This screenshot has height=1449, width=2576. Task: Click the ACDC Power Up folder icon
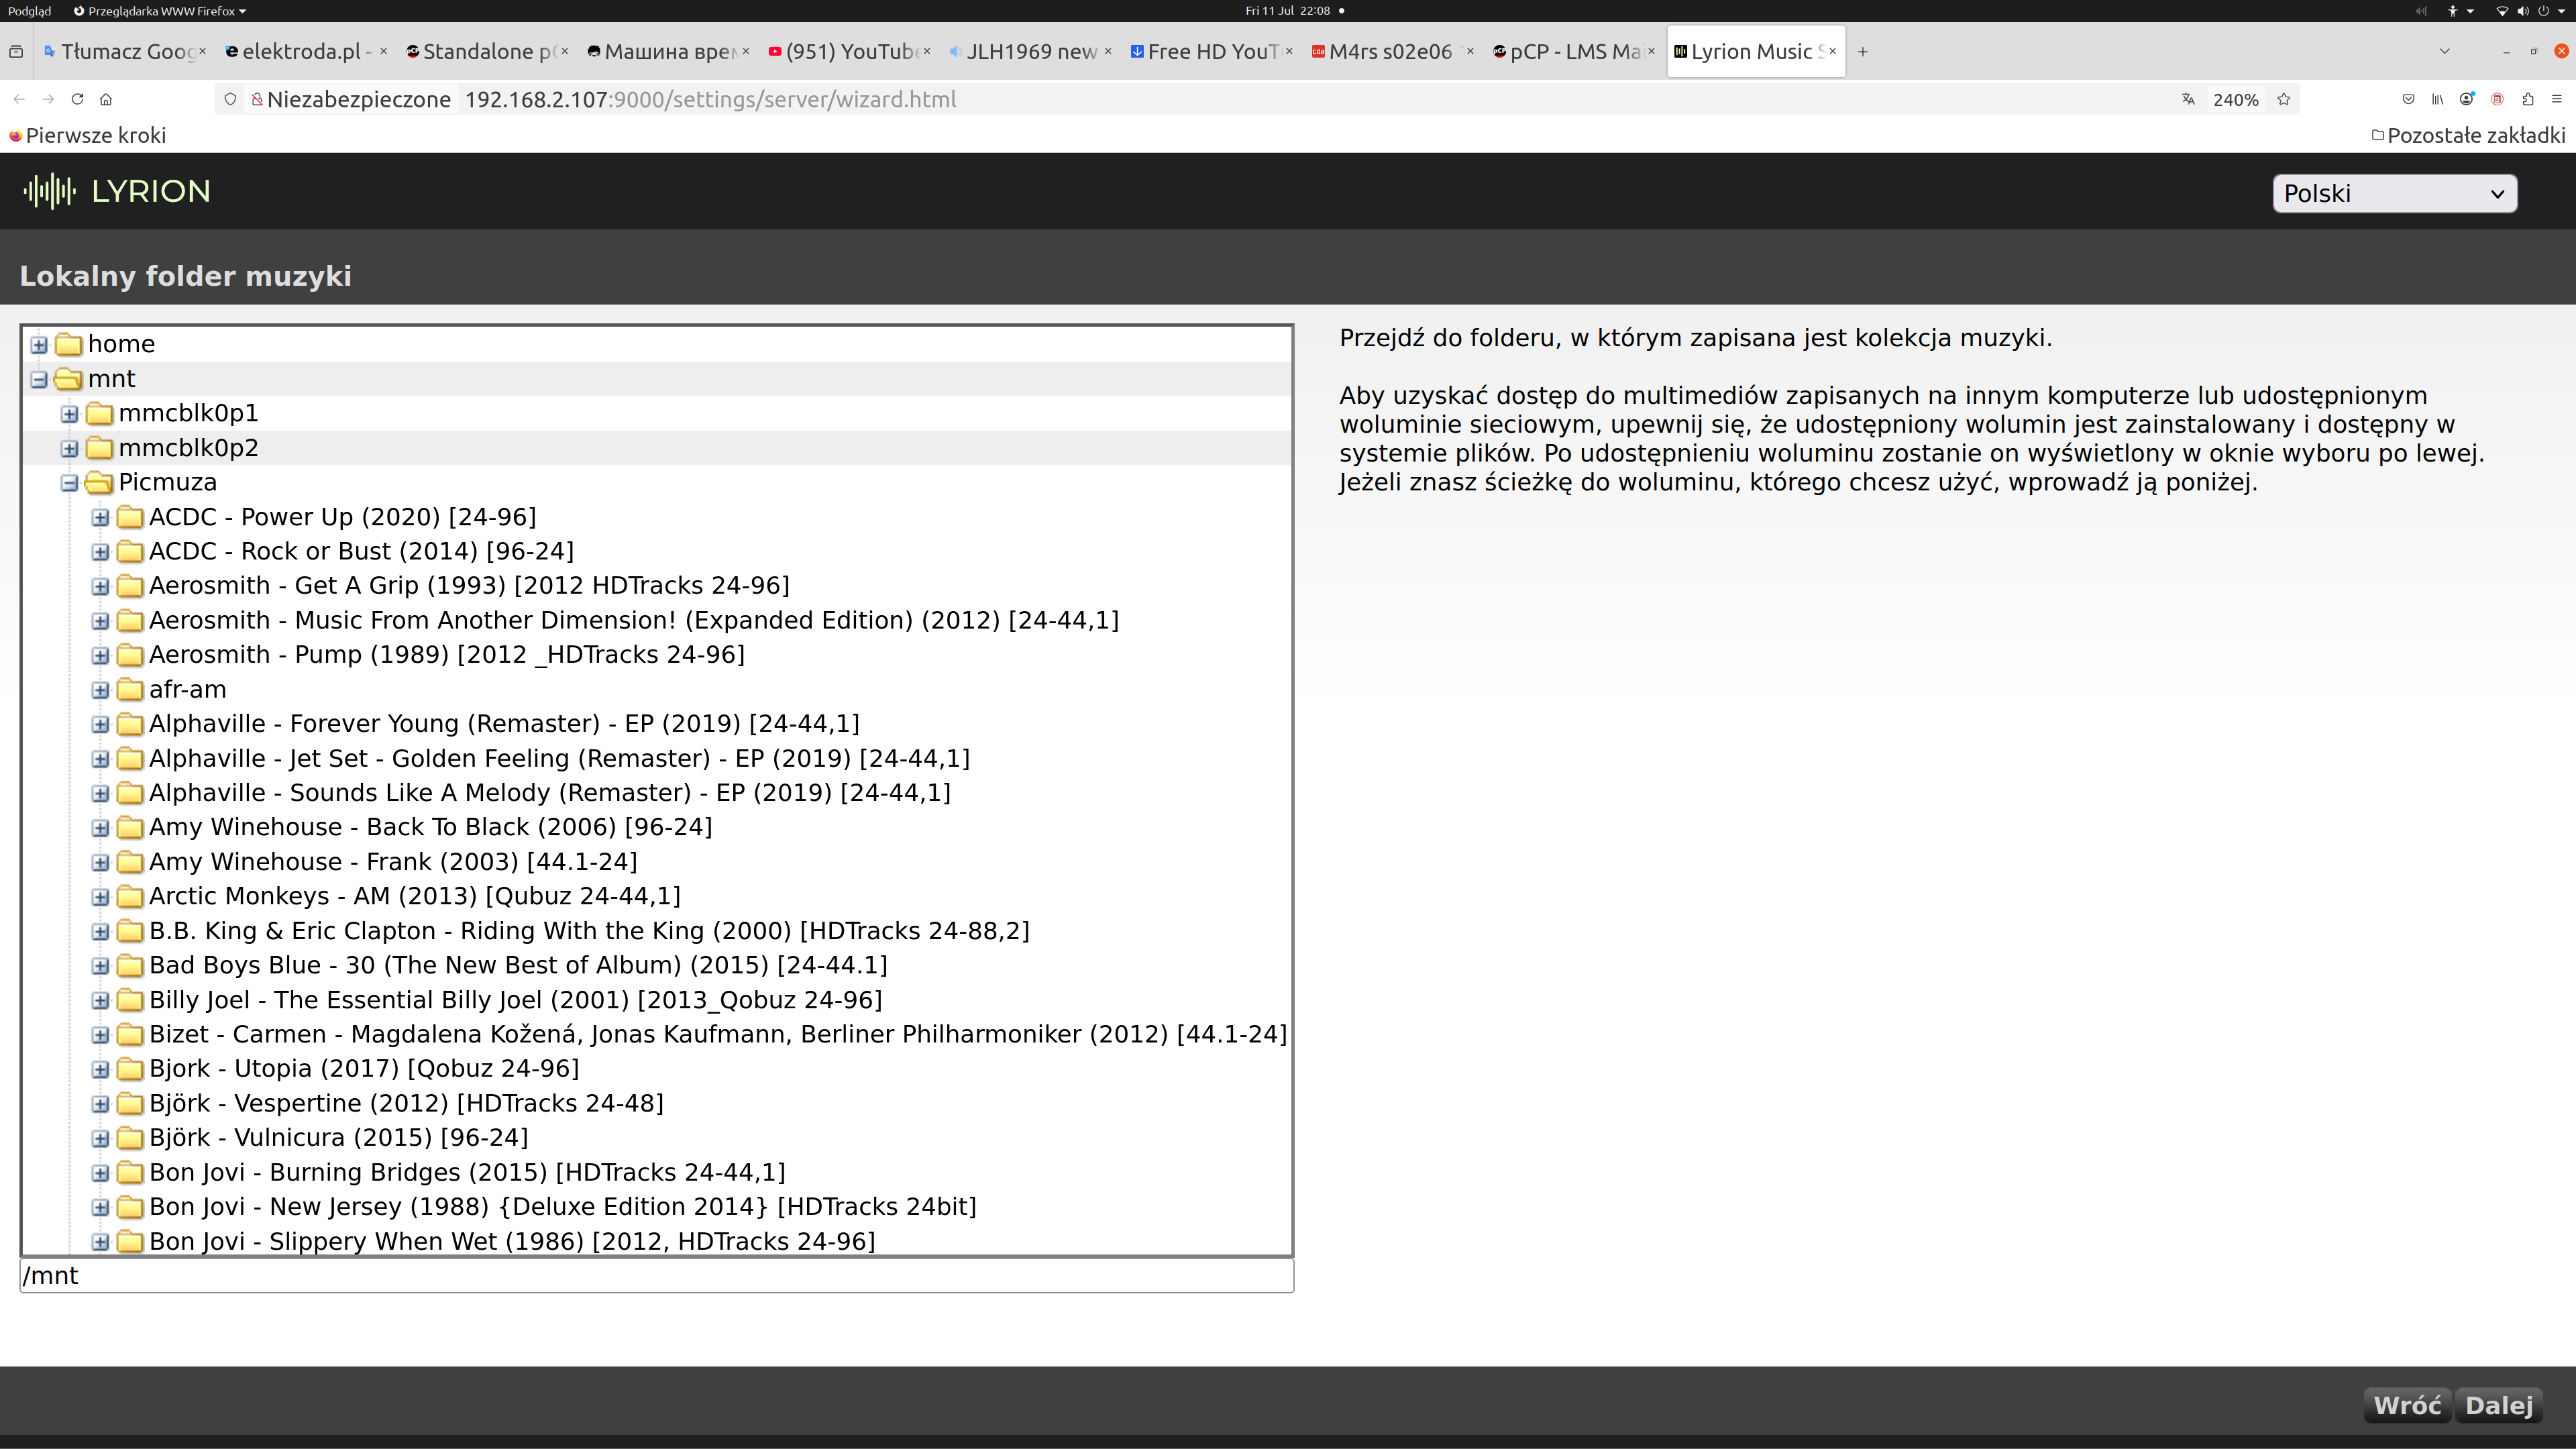(130, 517)
